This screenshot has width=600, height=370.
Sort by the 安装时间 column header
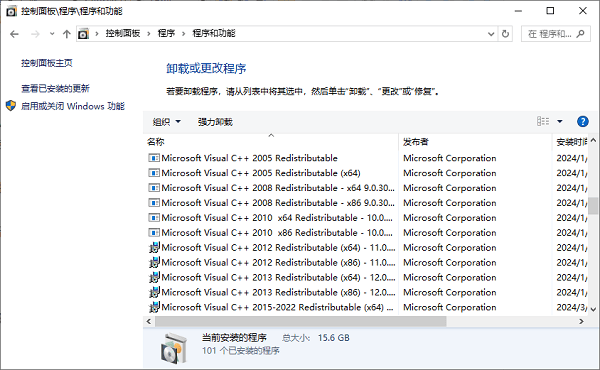[x=571, y=142]
